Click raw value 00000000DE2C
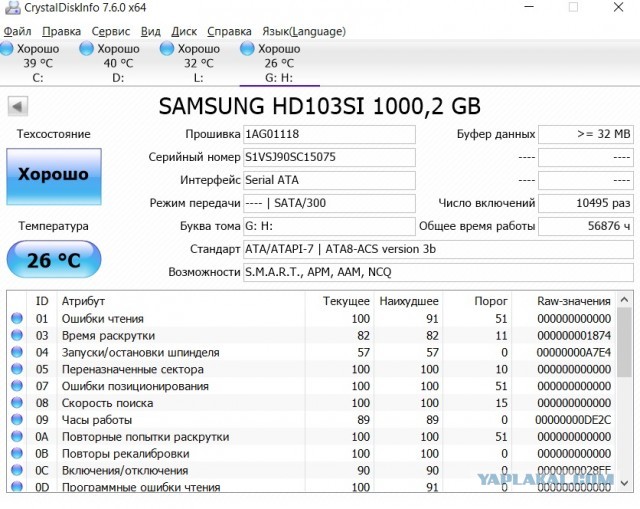Screen dimensions: 640x509 [573, 420]
